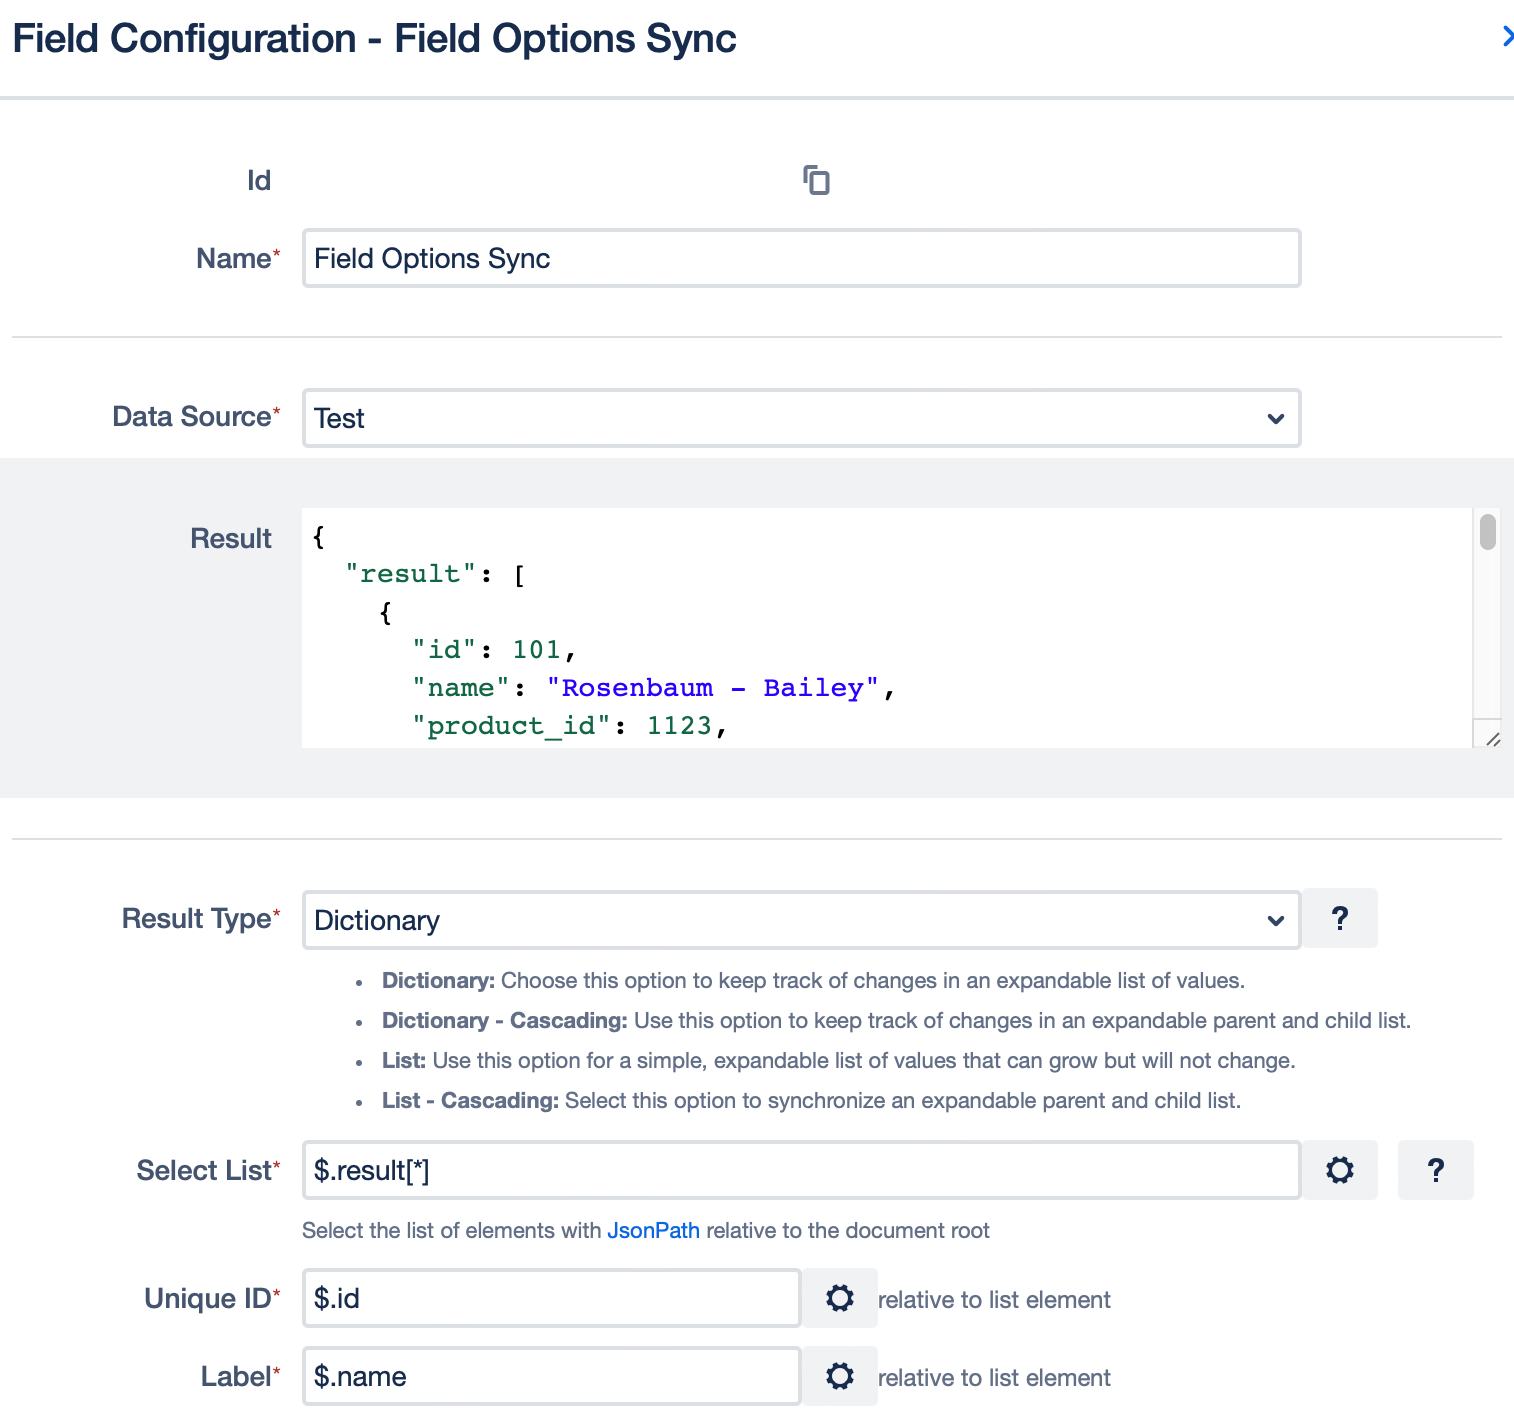Click the gear icon beside Label
Viewport: 1514px width, 1428px height.
[840, 1376]
